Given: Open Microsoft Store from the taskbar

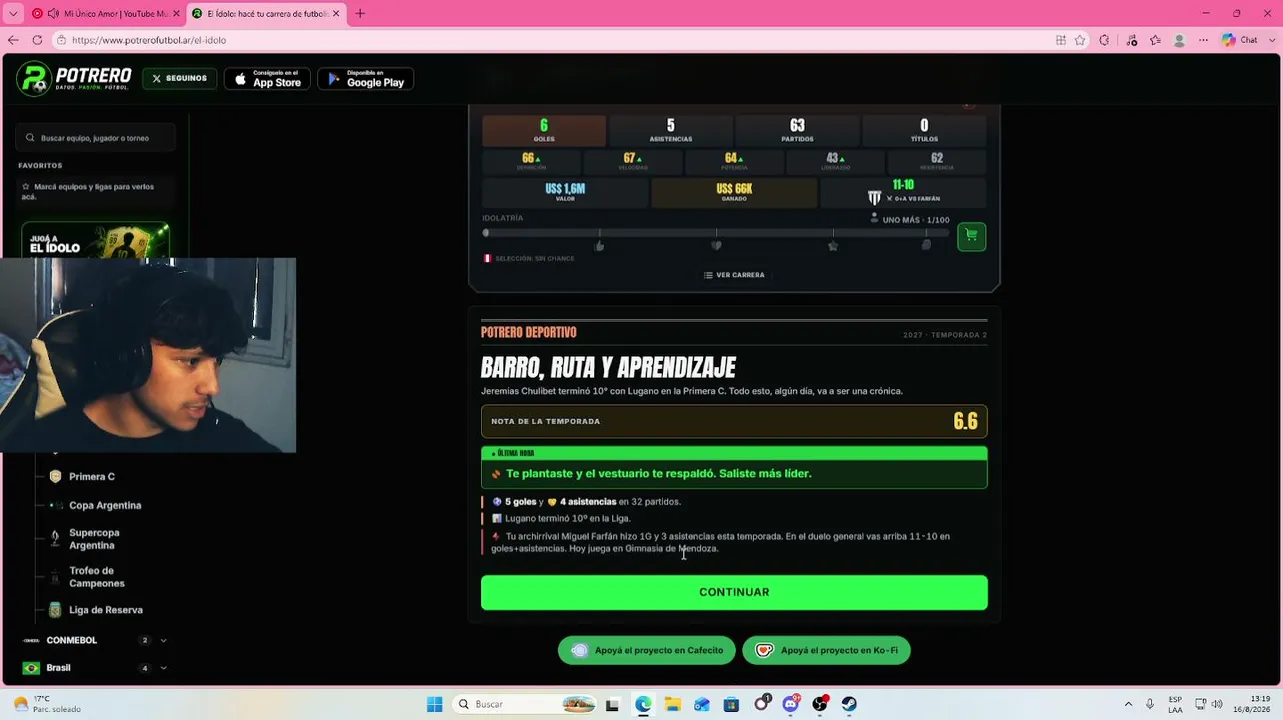Looking at the screenshot, I should pos(731,704).
